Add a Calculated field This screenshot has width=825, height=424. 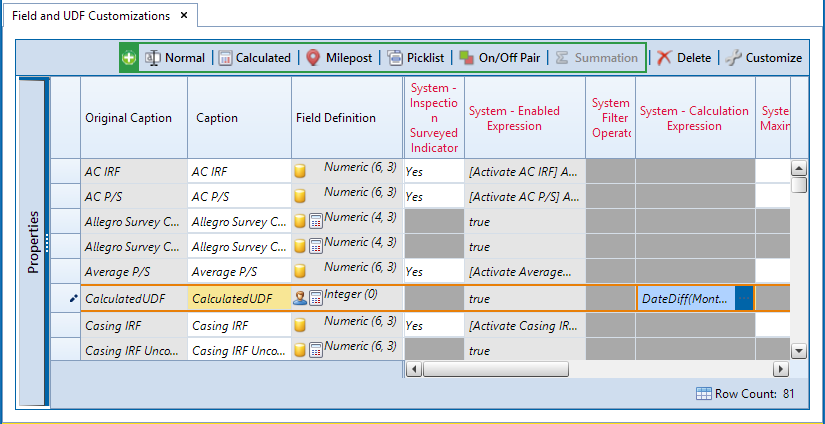click(x=255, y=58)
